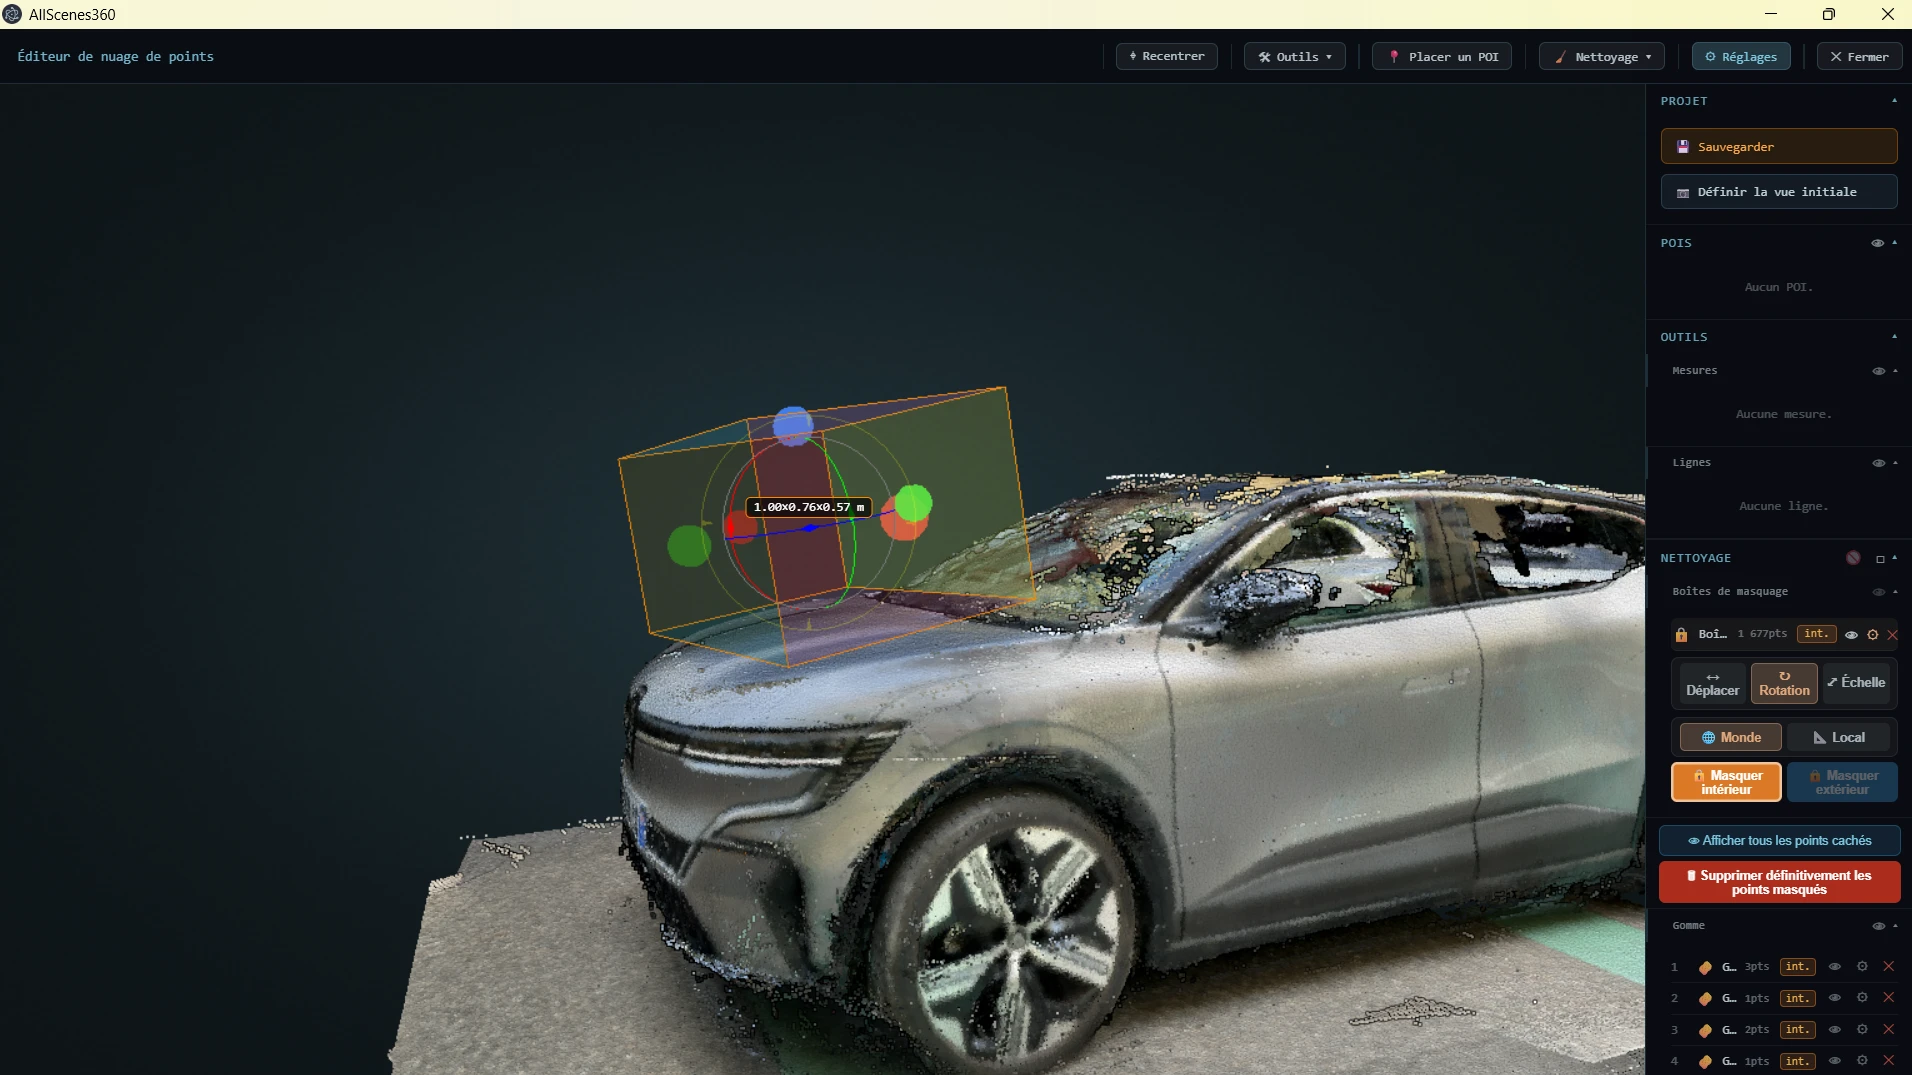Click Masquer extérieur button
This screenshot has height=1075, width=1912.
point(1842,782)
